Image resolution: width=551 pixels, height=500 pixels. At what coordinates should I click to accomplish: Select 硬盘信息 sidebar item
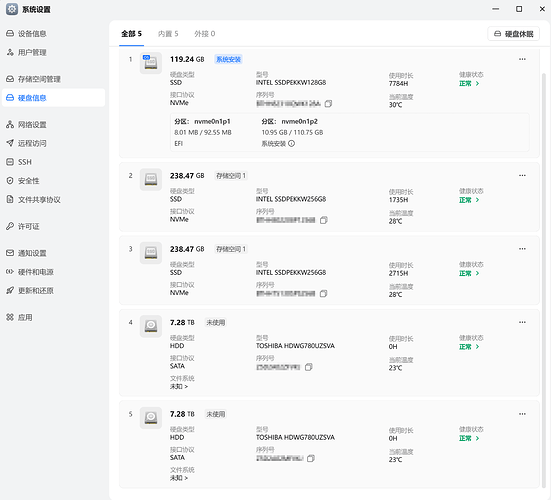click(53, 98)
